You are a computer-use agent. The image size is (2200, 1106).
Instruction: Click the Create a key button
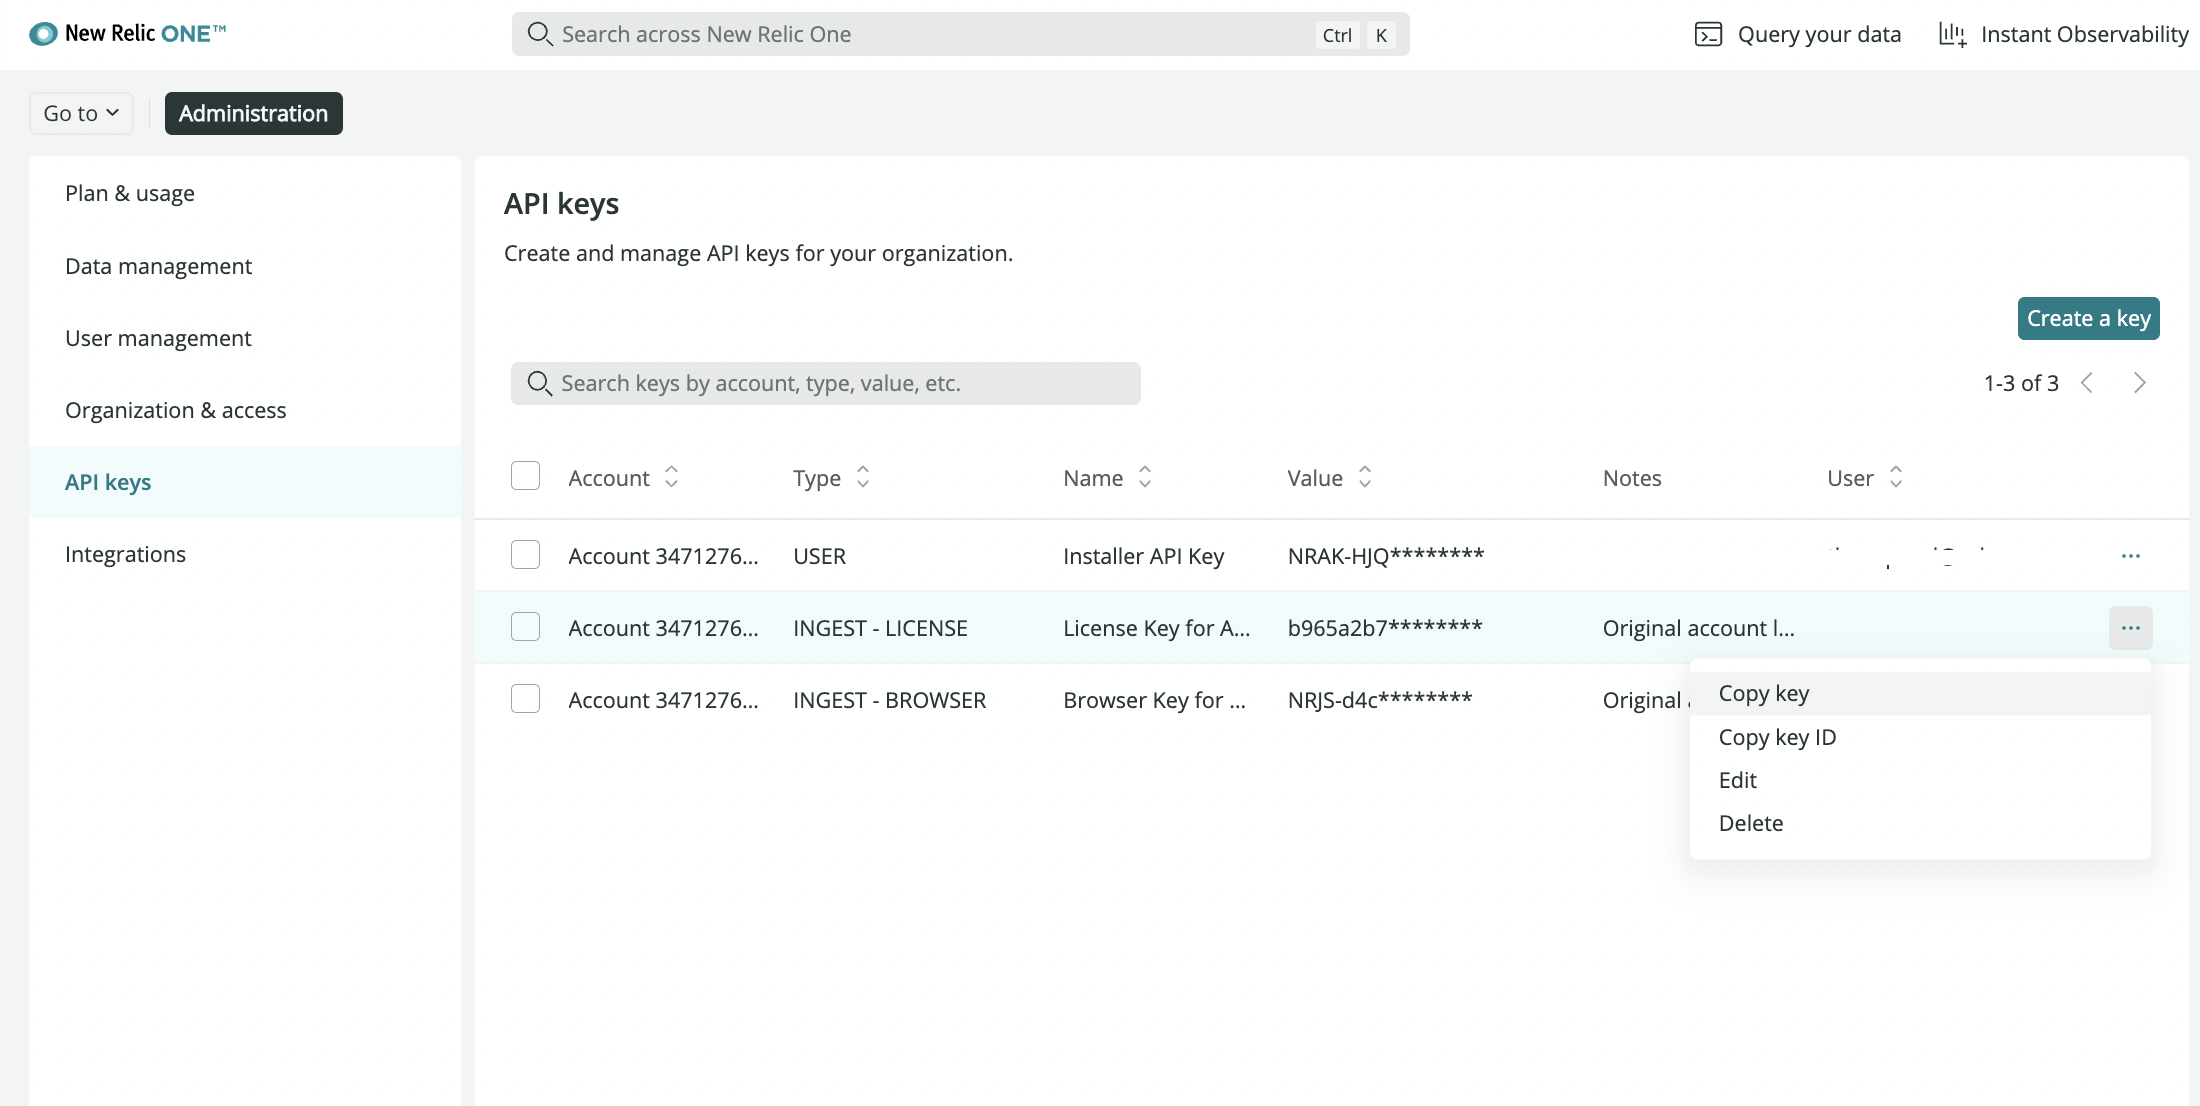(2088, 318)
